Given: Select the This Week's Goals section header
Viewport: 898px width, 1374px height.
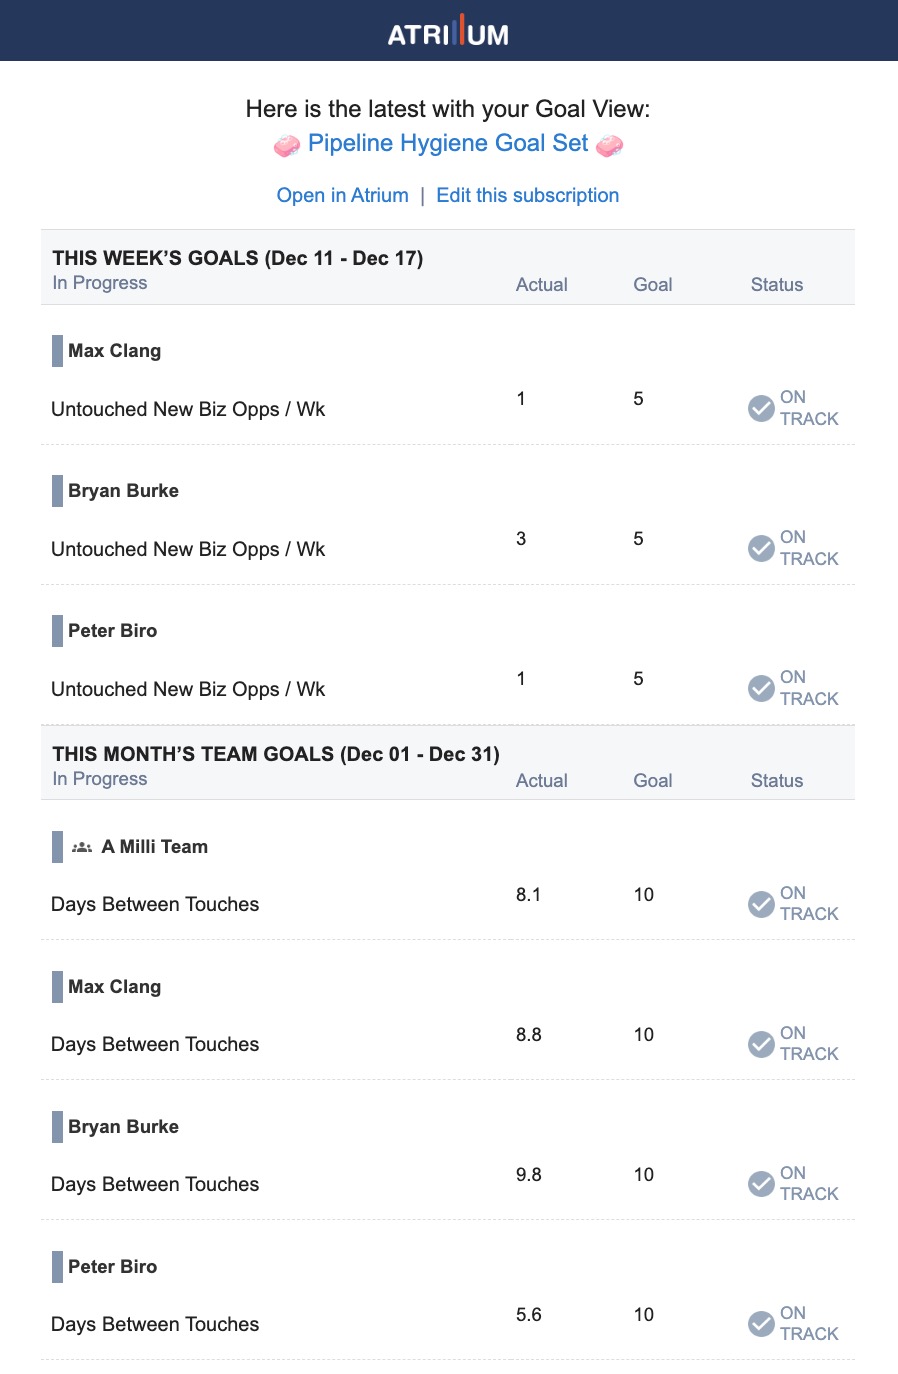Looking at the screenshot, I should click(238, 258).
